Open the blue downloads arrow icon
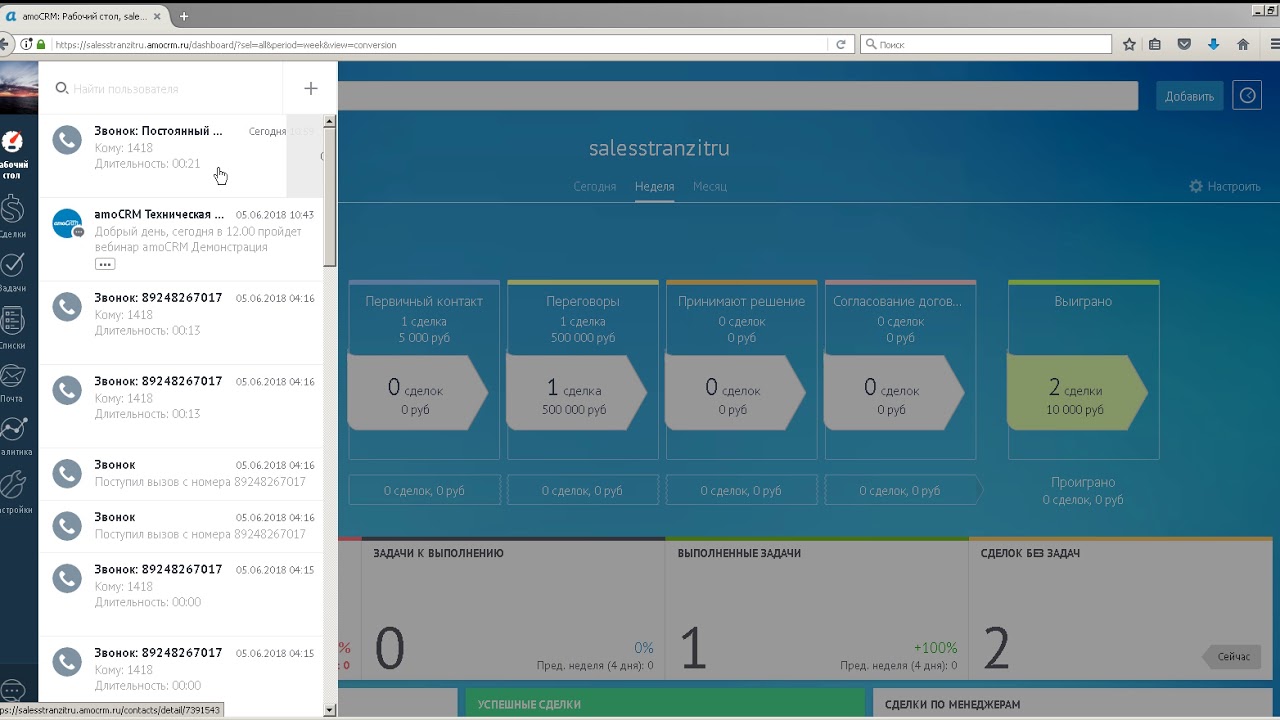 click(x=1214, y=44)
